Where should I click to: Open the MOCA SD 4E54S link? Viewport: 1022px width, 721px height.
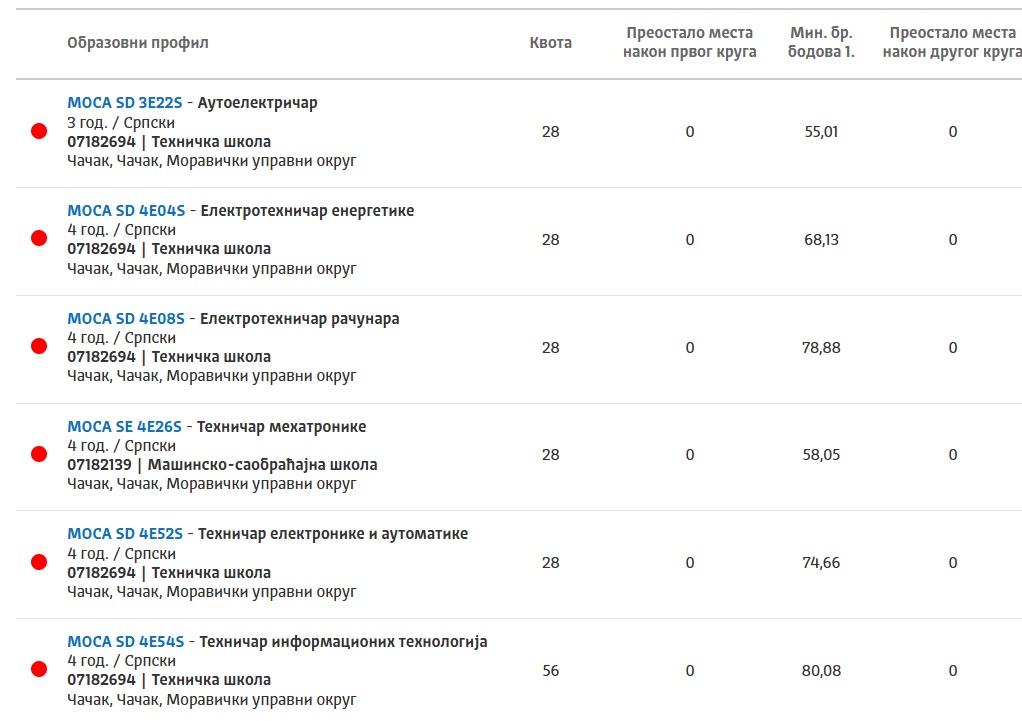click(x=126, y=641)
